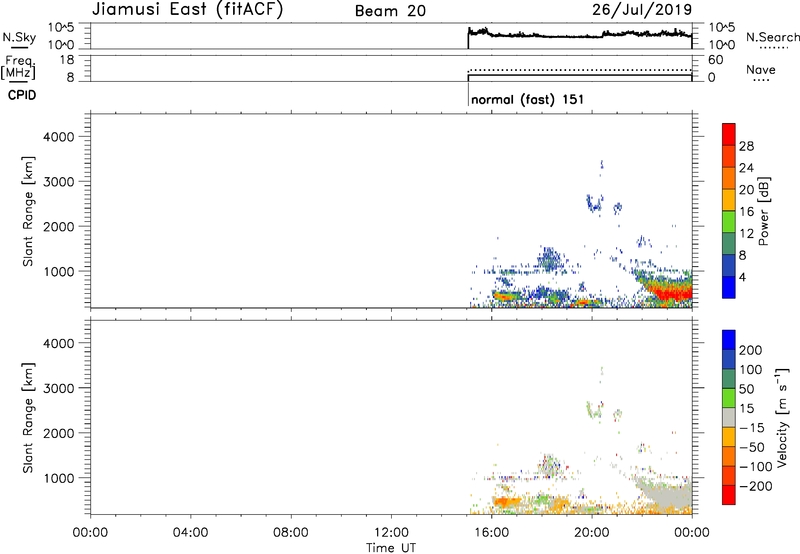
Task: Click the "N.Sky" legend label
Action: tap(19, 37)
